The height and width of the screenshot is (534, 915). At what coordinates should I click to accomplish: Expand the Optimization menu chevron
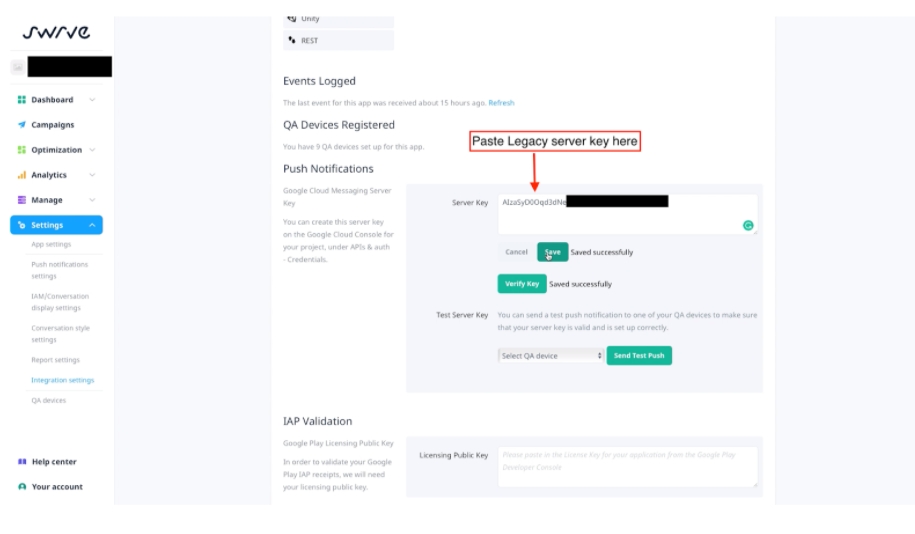coord(92,150)
